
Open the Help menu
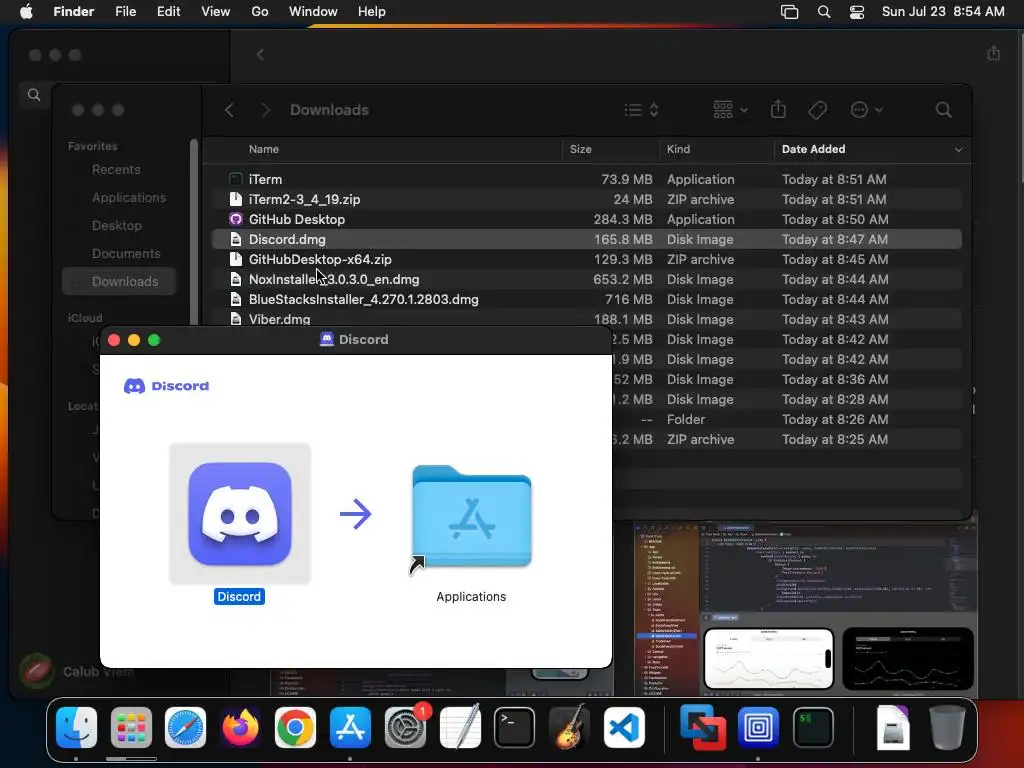point(372,12)
